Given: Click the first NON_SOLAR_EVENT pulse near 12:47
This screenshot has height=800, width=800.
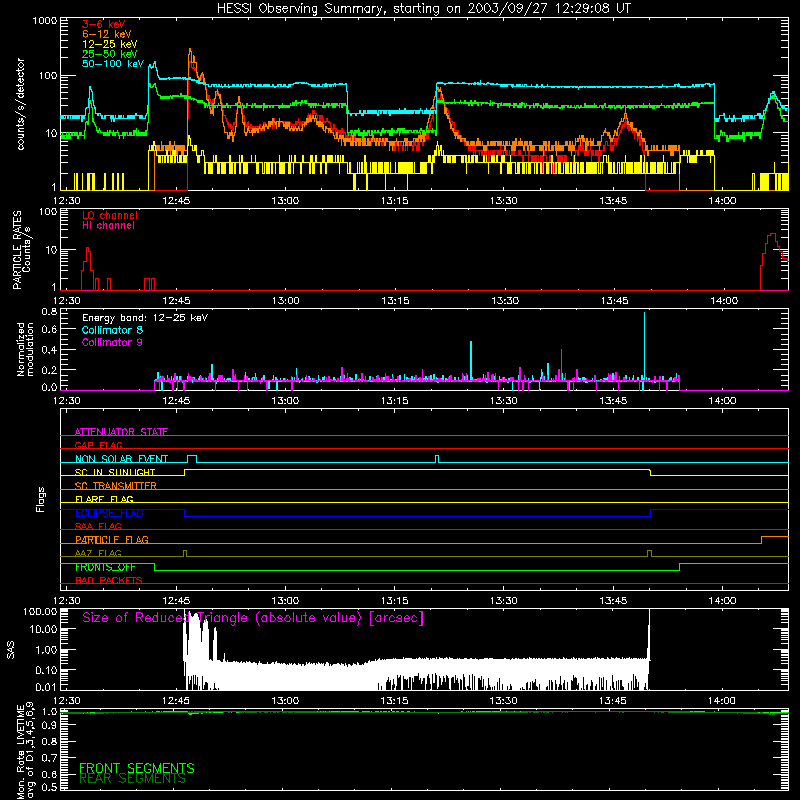Looking at the screenshot, I should (x=192, y=459).
